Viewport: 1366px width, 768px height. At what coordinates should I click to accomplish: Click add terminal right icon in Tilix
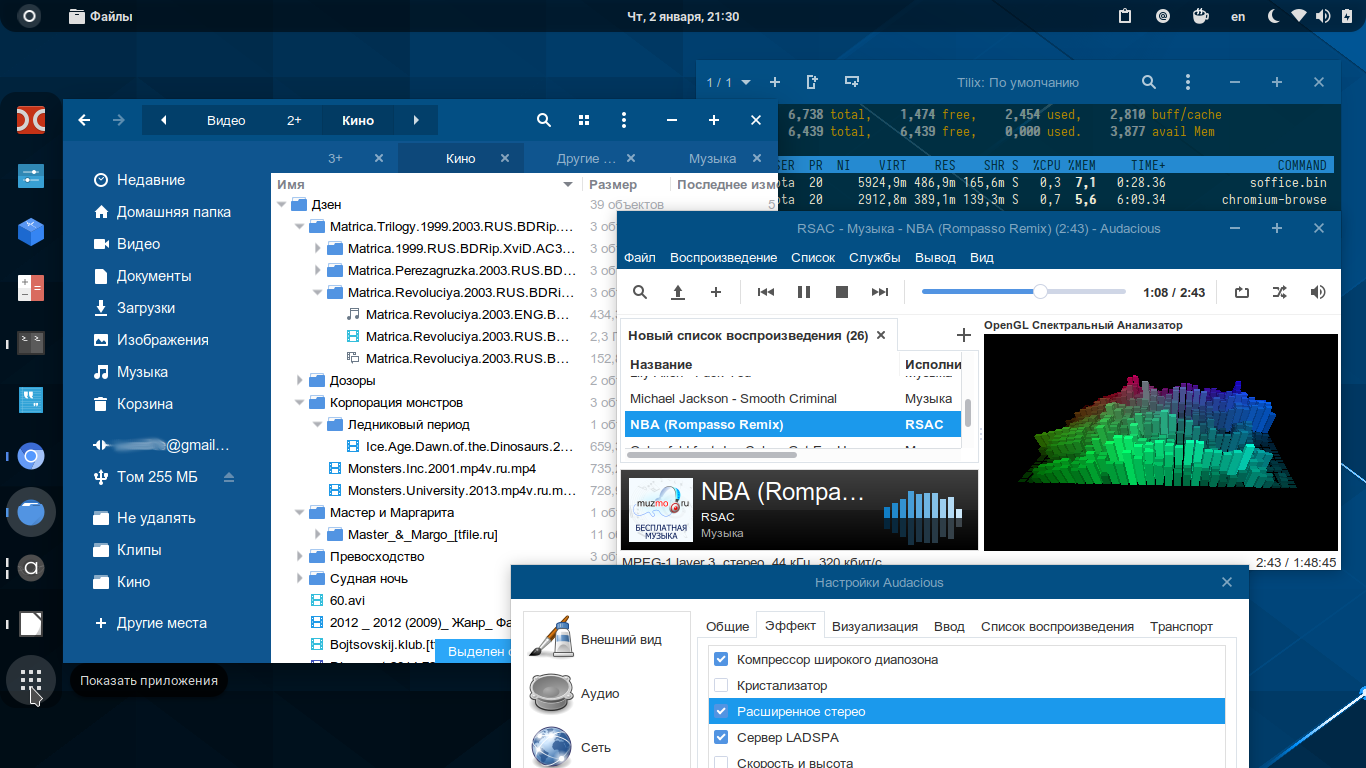[812, 82]
